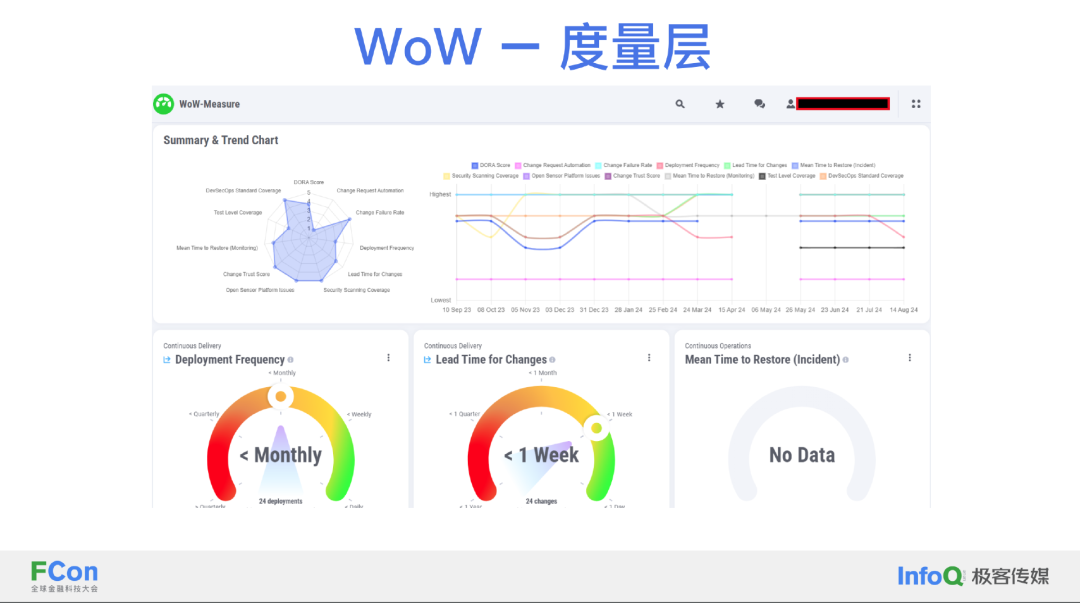Screen dimensions: 1080x603
Task: Hide Security Scanning Coverage series in legend
Action: tap(481, 176)
